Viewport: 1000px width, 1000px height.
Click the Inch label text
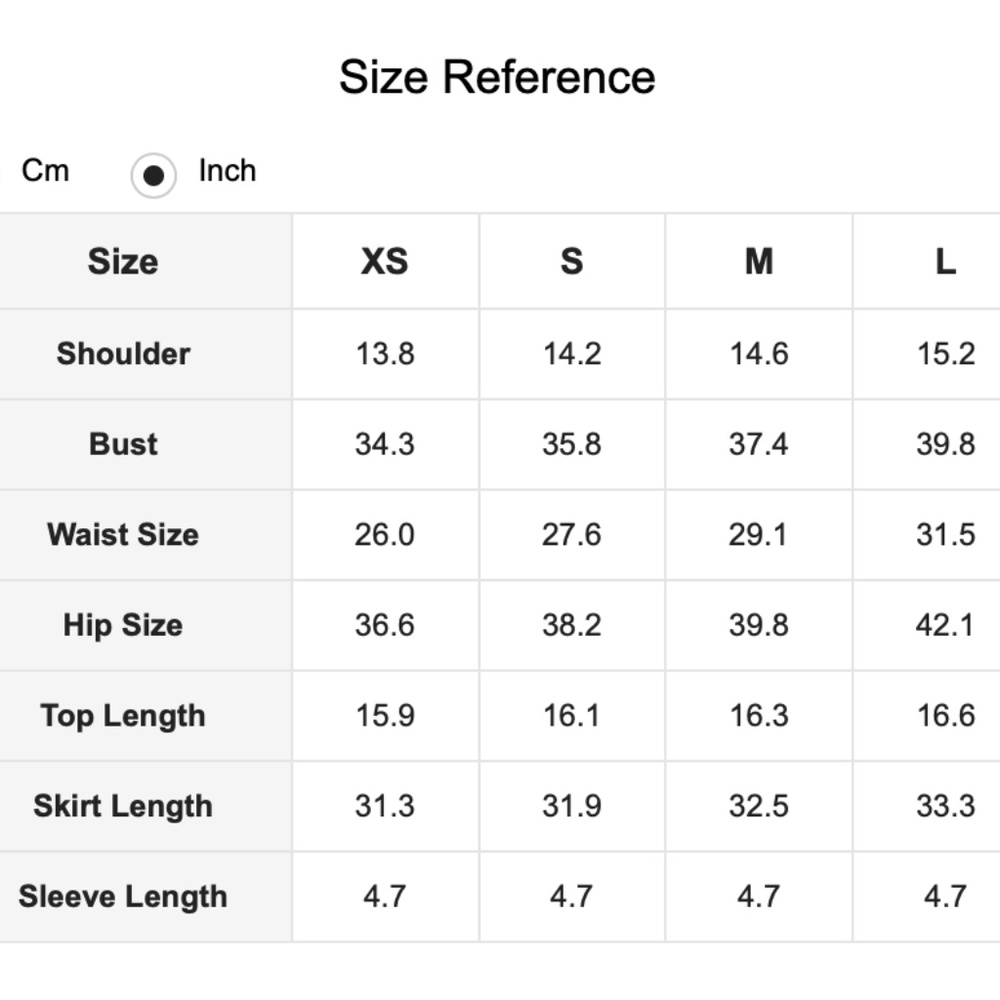[227, 171]
